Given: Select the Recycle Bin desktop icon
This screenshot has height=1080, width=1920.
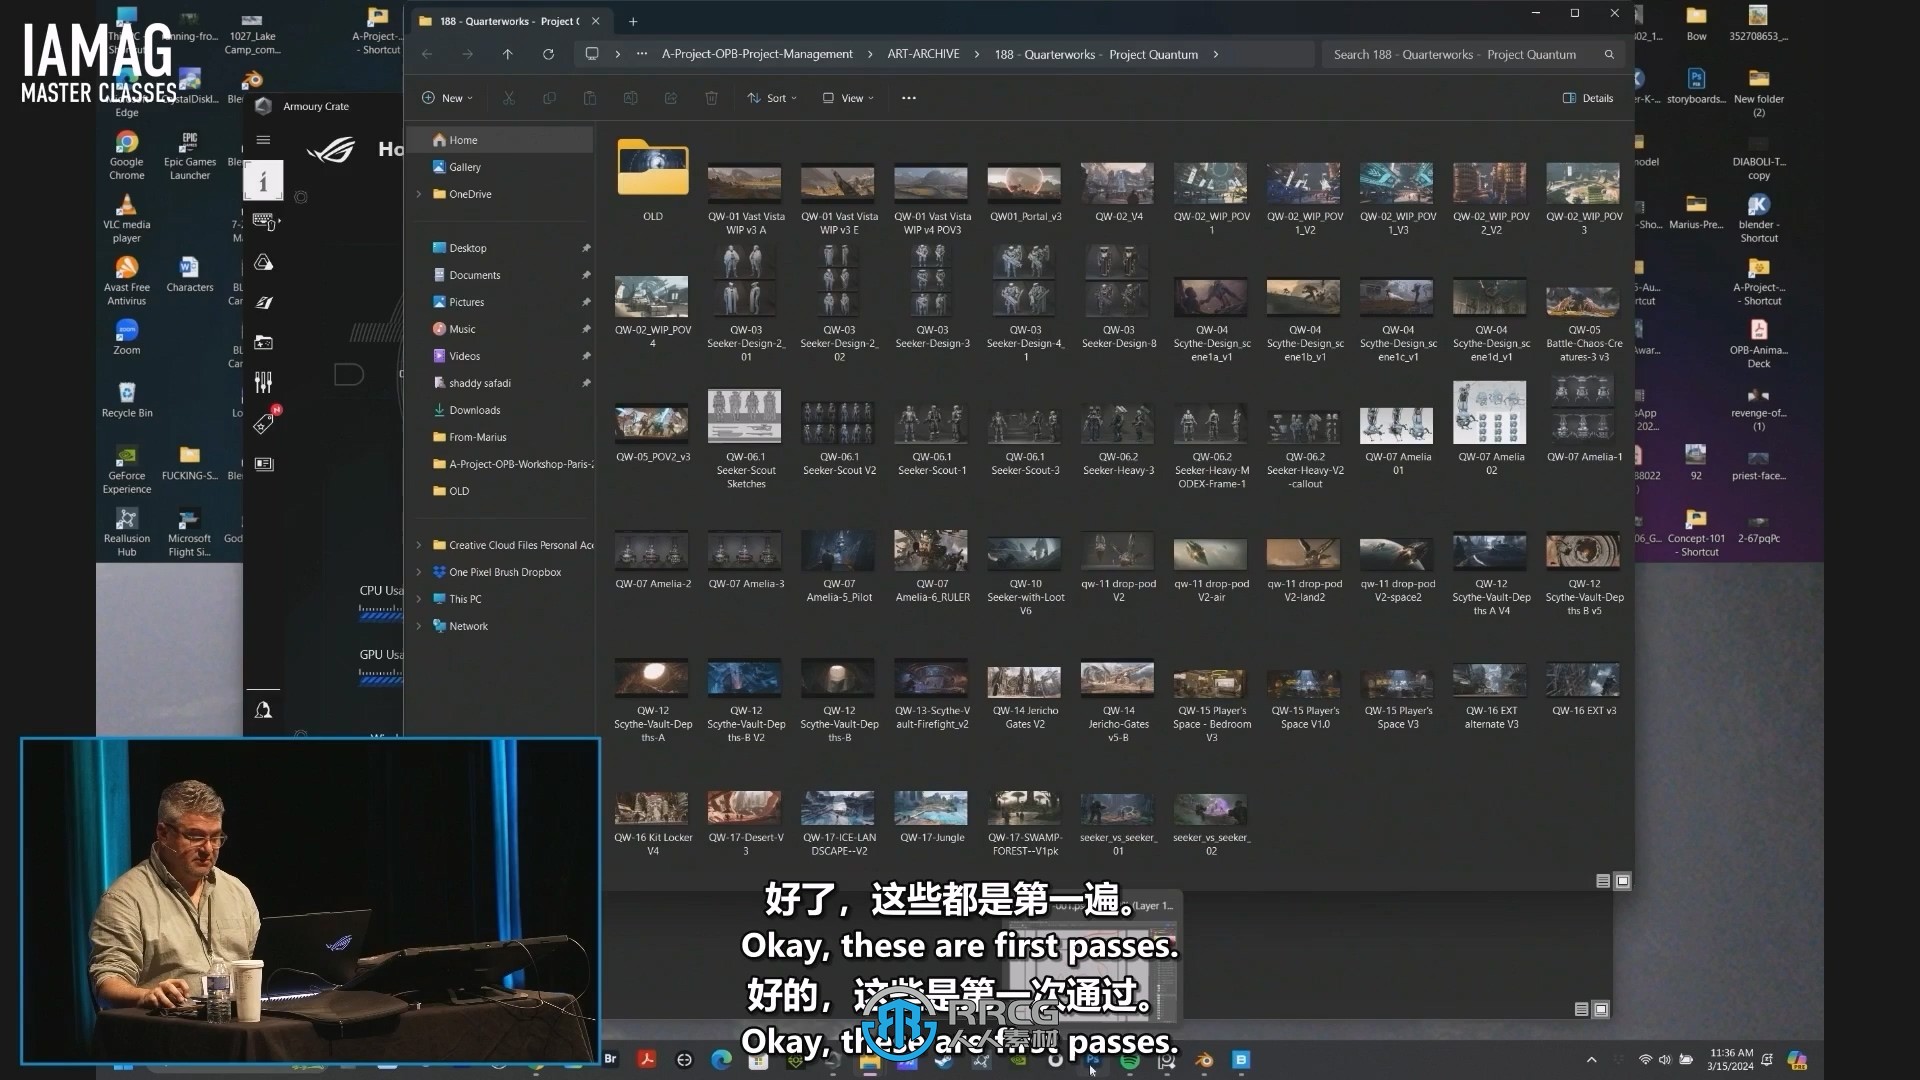Looking at the screenshot, I should pyautogui.click(x=126, y=400).
